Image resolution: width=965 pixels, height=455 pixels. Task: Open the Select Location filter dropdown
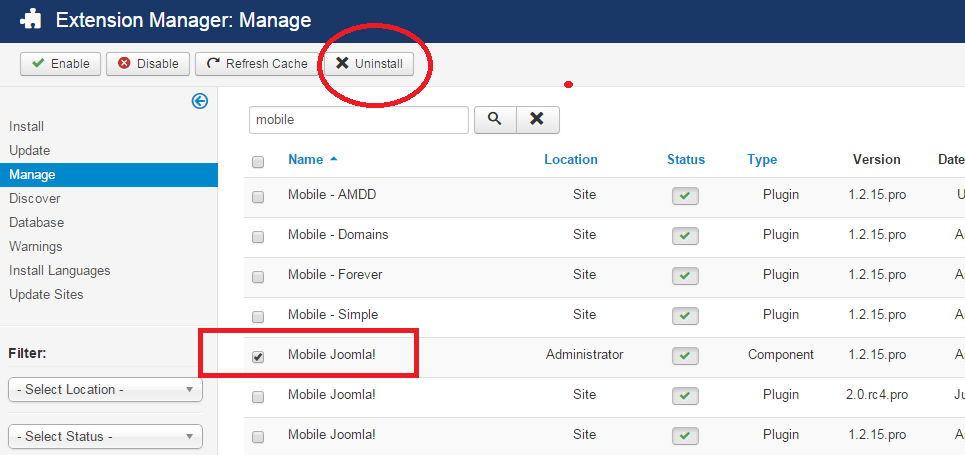[105, 390]
